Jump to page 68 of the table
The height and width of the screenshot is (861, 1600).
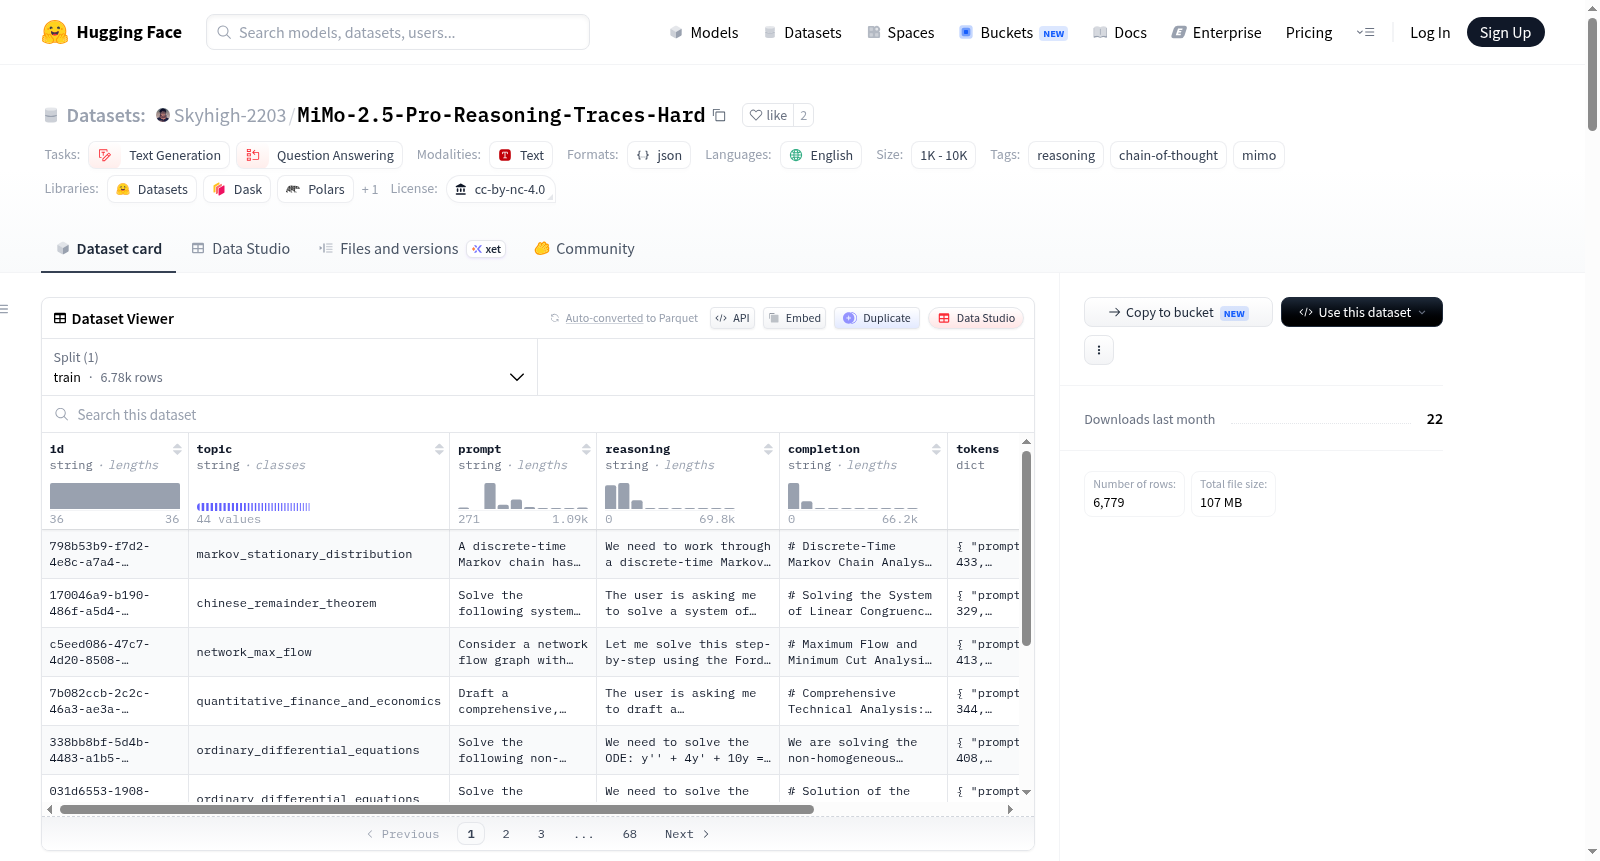(630, 834)
